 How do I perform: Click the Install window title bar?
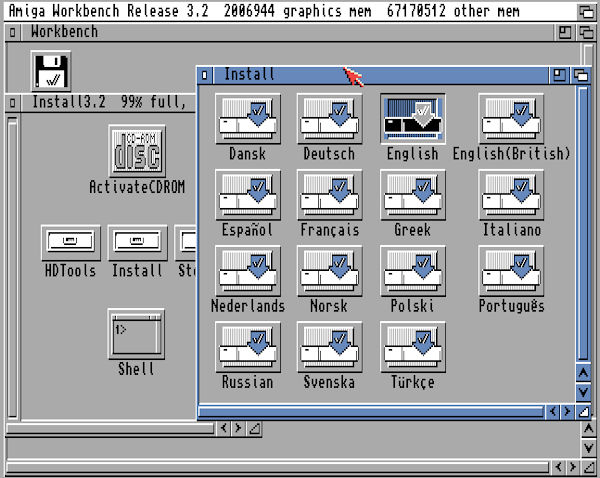click(400, 75)
